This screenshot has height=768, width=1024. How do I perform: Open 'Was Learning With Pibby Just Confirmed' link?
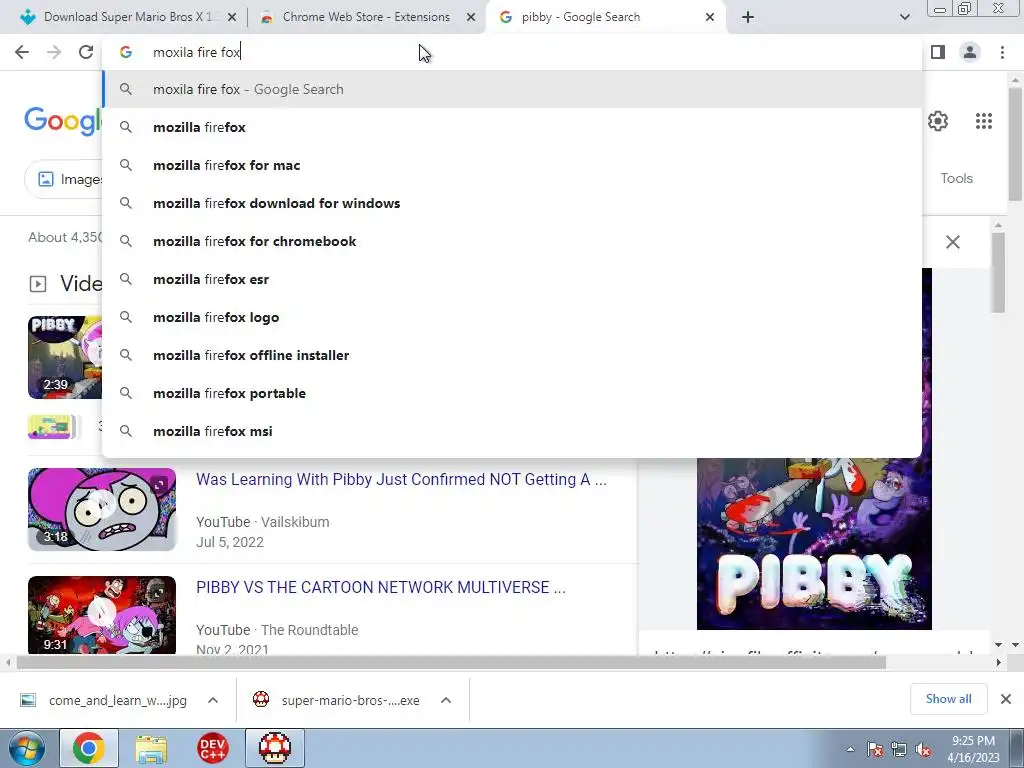click(401, 479)
